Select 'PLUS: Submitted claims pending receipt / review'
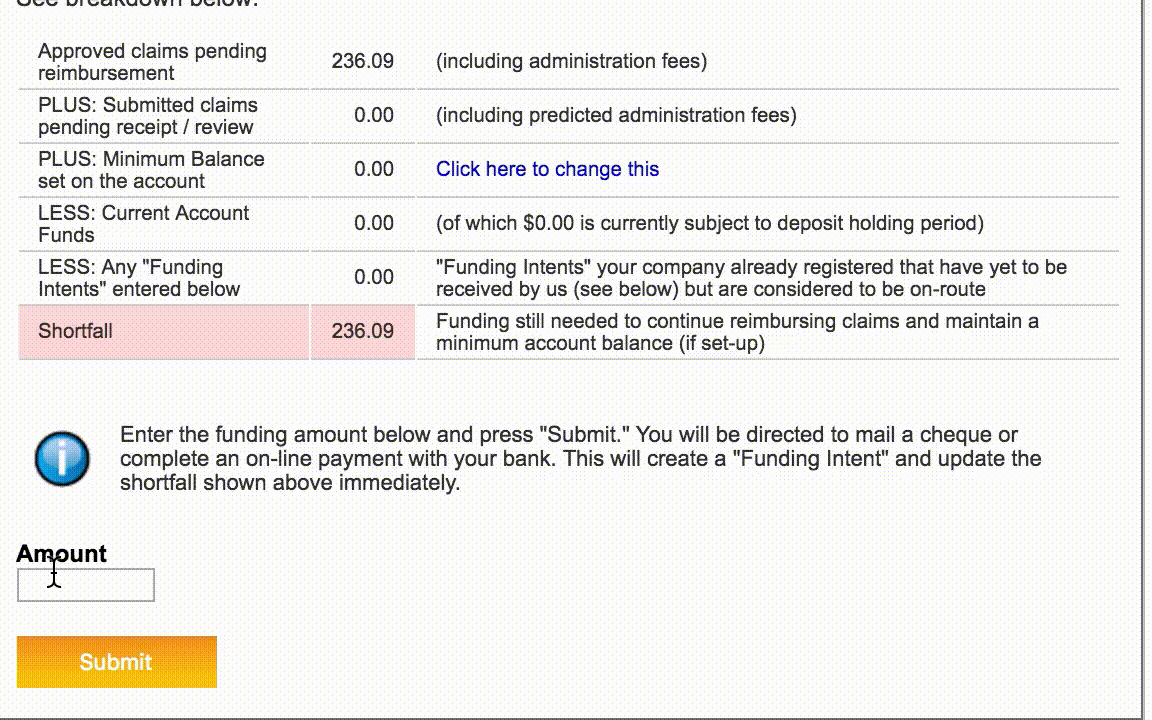This screenshot has height=720, width=1152. [x=148, y=116]
